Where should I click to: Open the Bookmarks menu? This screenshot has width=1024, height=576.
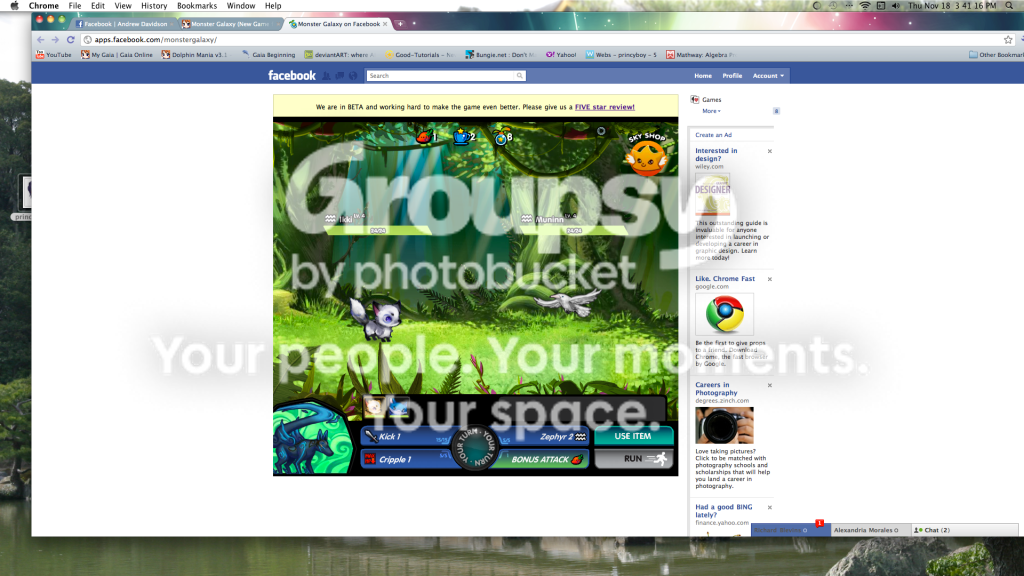[197, 5]
